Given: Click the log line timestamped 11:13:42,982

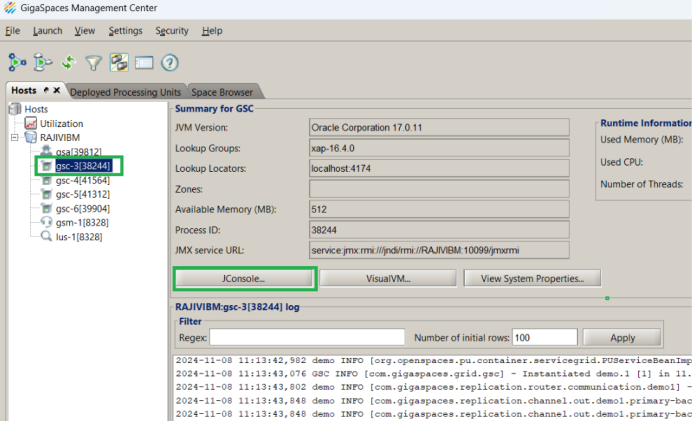Looking at the screenshot, I should (432, 361).
